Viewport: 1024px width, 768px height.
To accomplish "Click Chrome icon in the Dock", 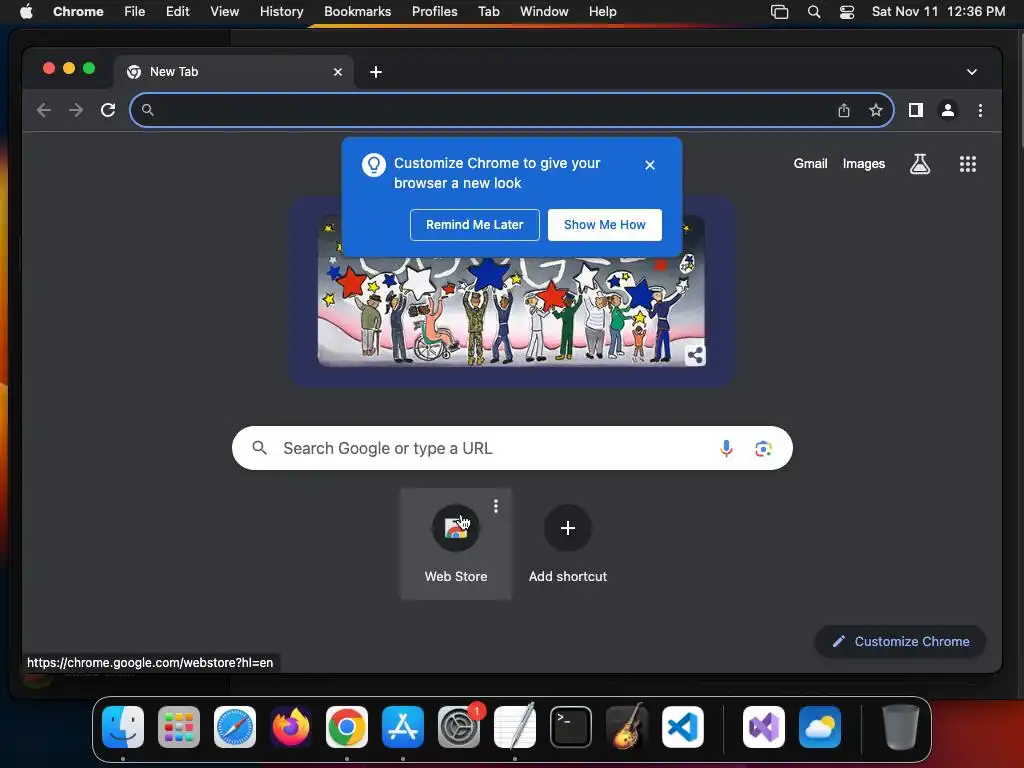I will coord(347,727).
